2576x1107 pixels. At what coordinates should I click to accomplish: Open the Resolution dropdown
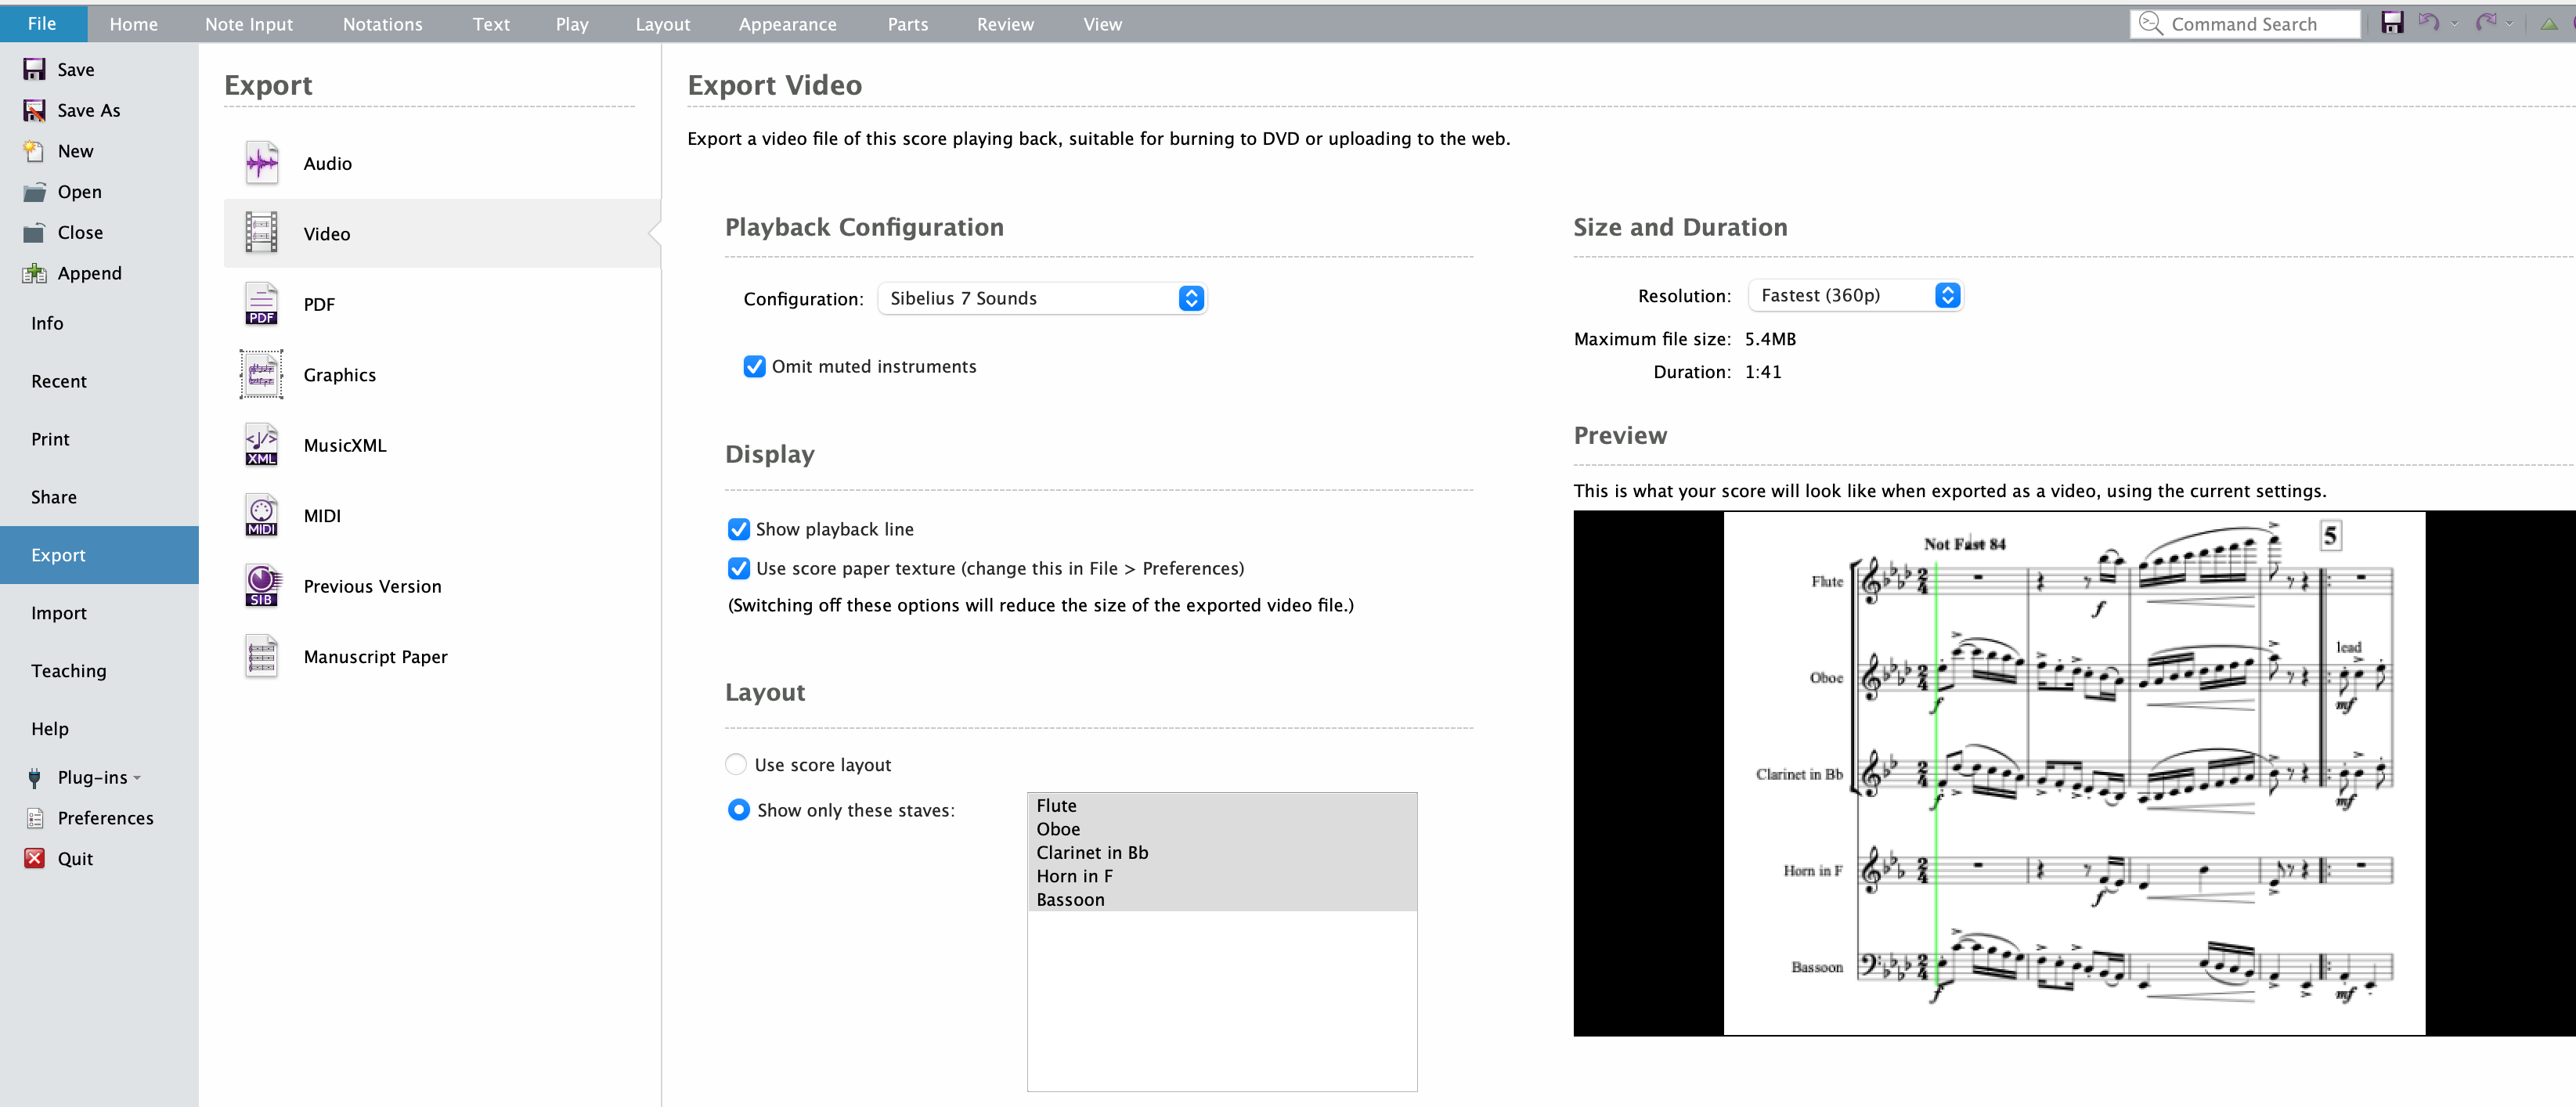1855,295
